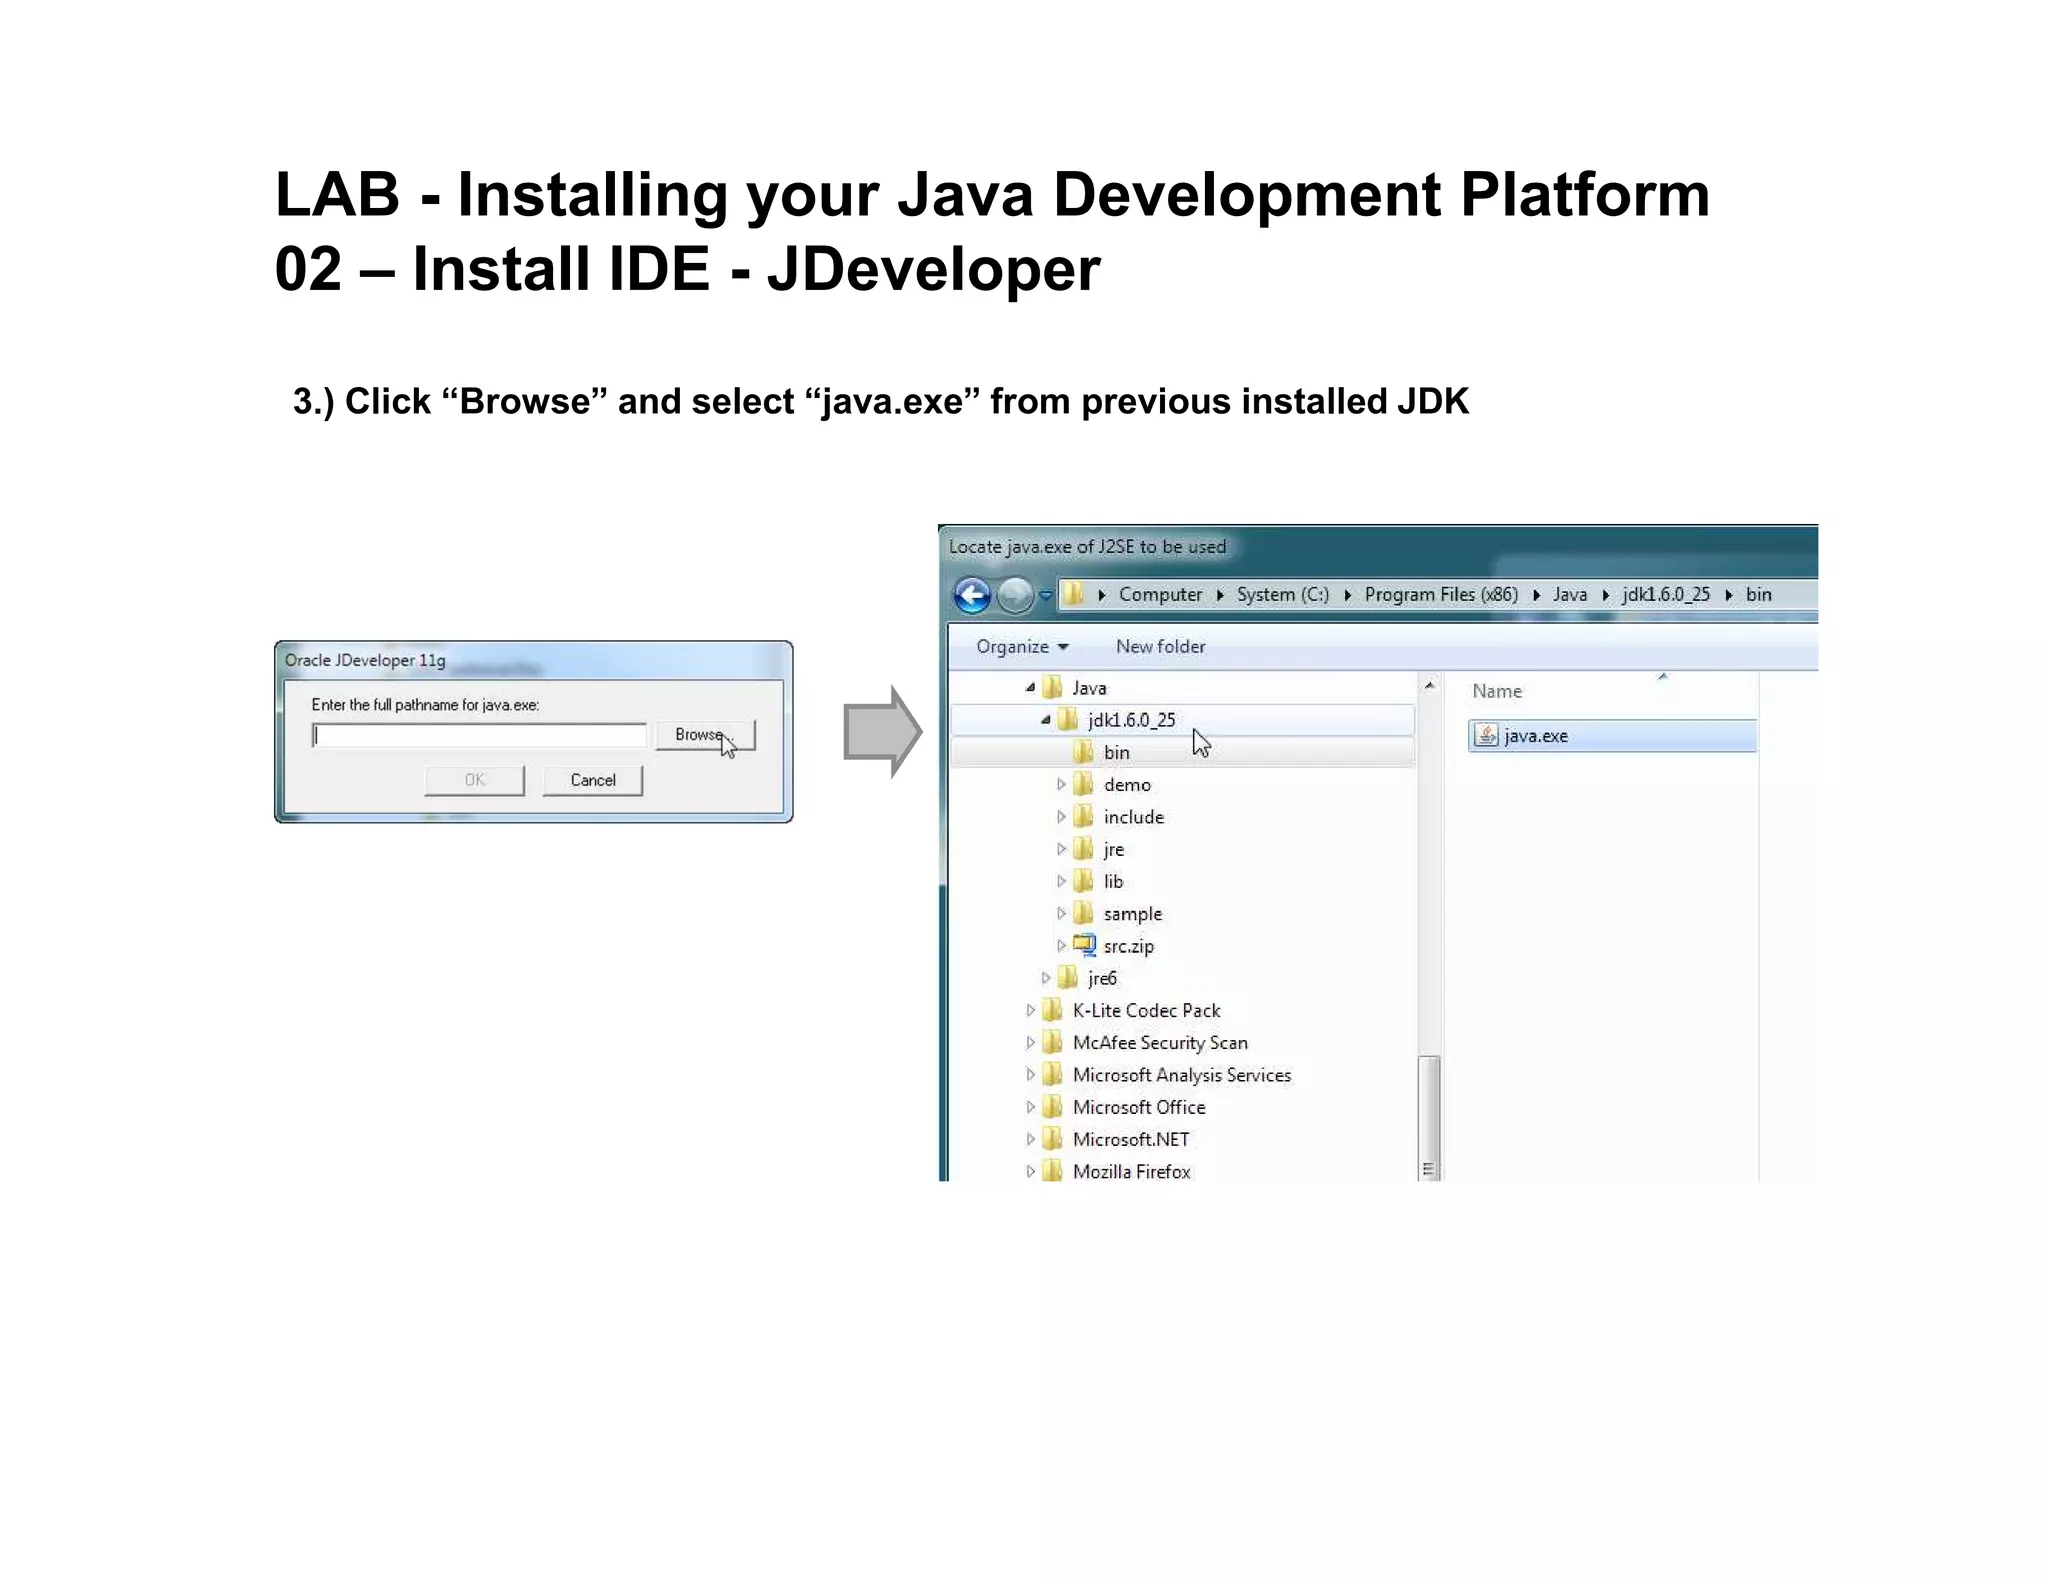This screenshot has height=1582, width=2048.
Task: Select K-Lite Codec Pack in the tree
Action: 1146,1010
